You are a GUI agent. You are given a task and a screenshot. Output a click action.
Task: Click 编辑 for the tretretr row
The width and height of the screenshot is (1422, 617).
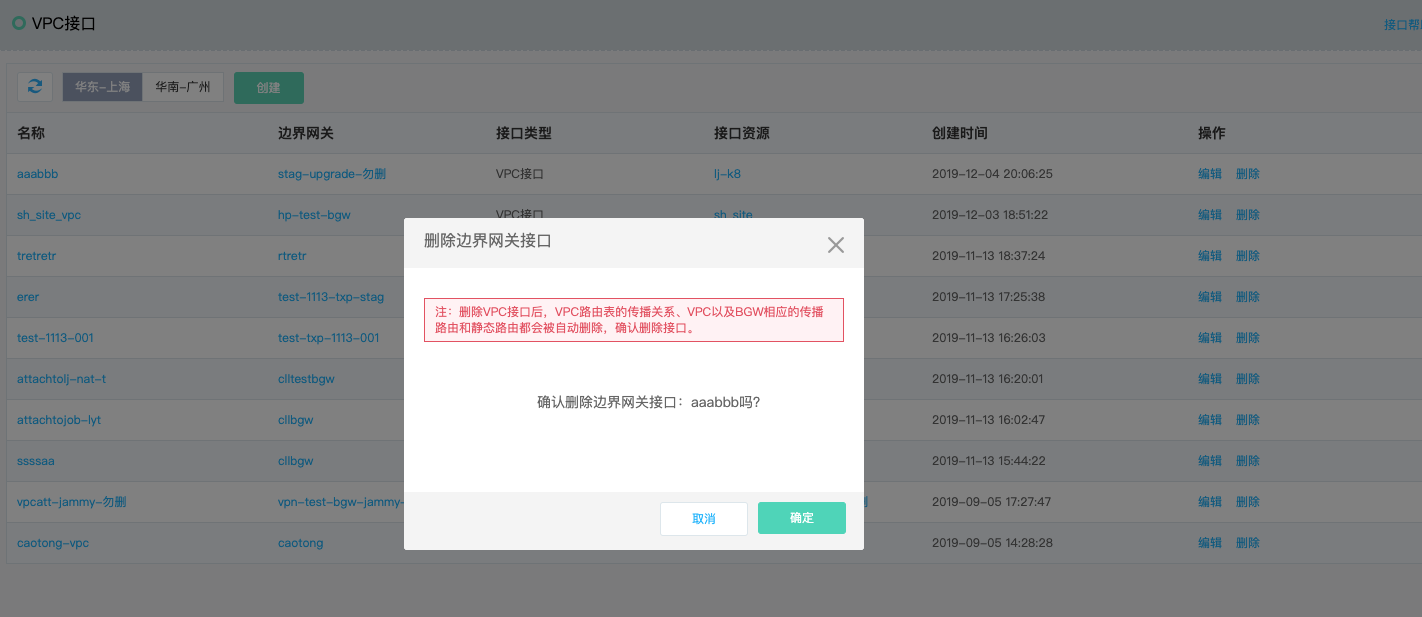coord(1210,255)
